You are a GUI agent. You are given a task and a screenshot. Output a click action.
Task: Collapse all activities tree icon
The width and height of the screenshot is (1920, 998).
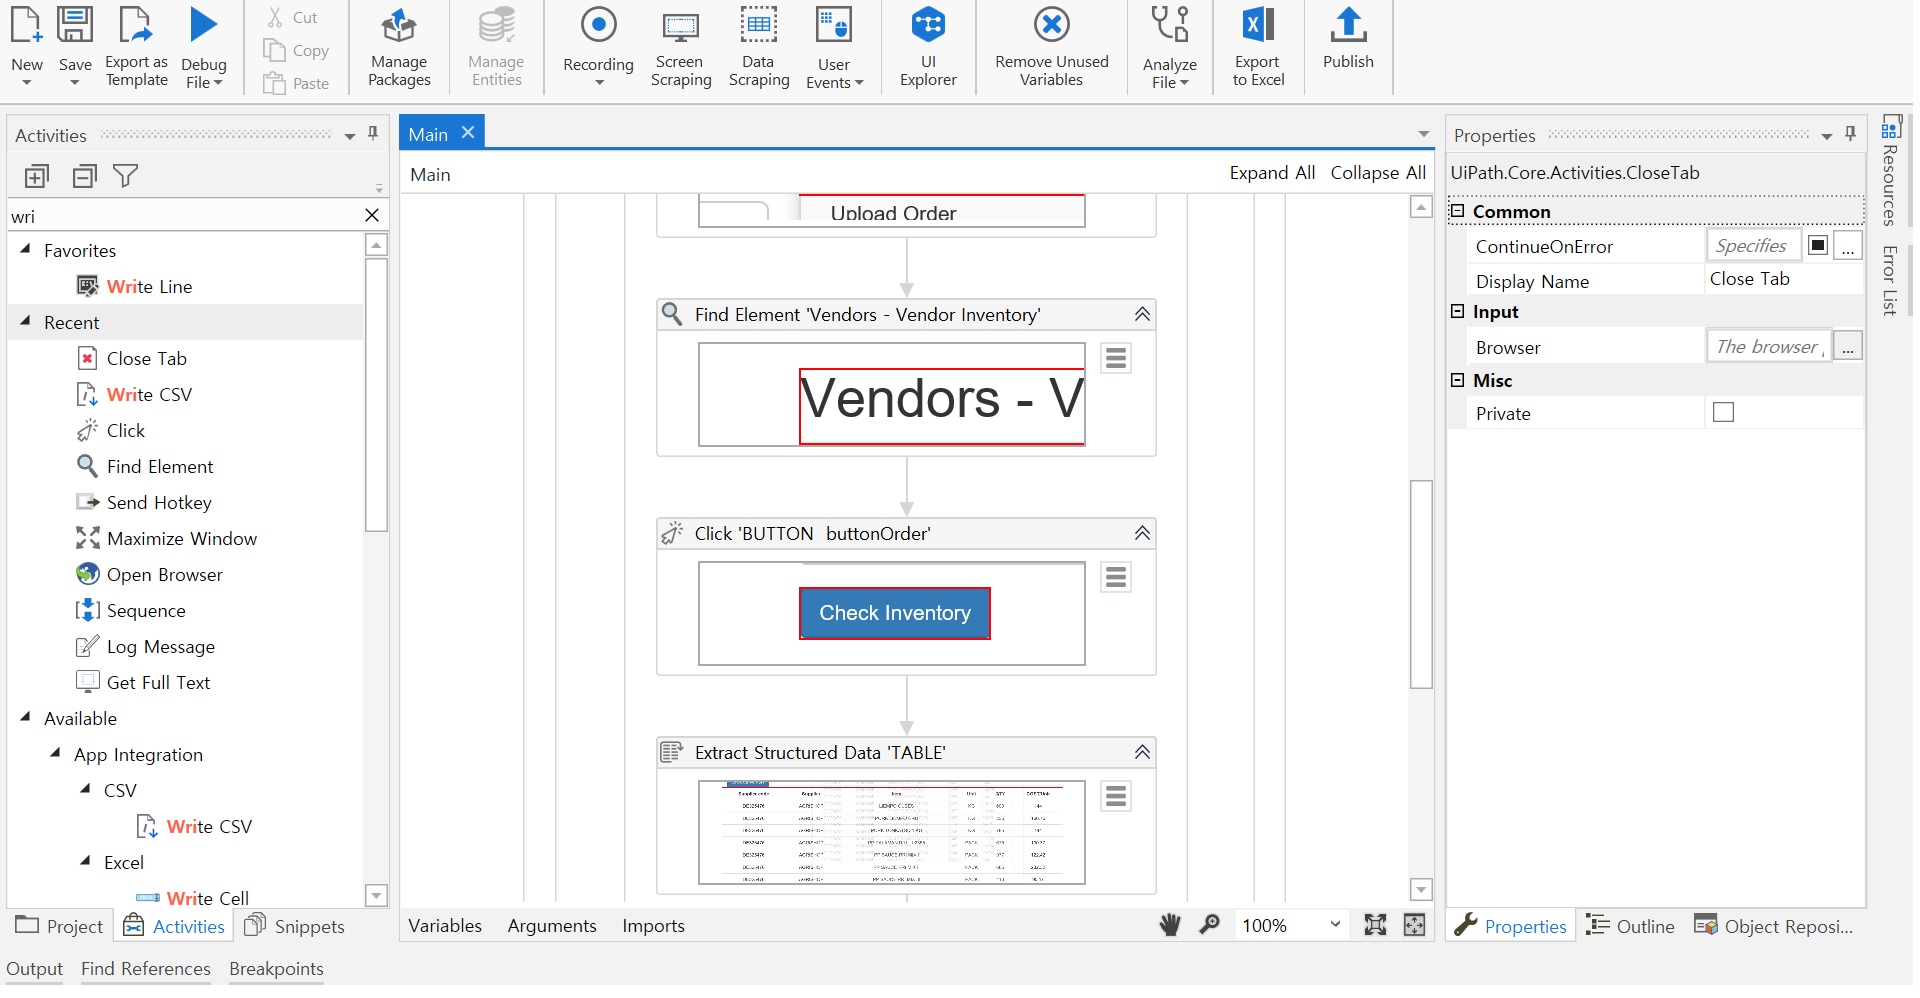click(x=85, y=177)
